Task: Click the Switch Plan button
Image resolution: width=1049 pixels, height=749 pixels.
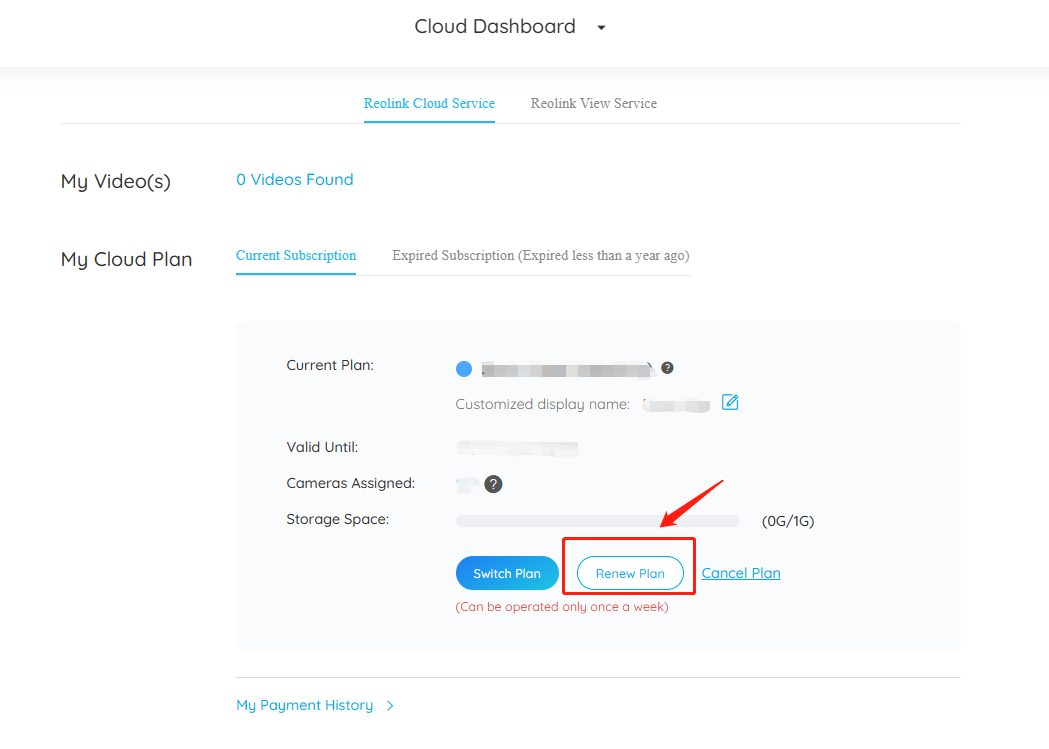Action: tap(507, 573)
